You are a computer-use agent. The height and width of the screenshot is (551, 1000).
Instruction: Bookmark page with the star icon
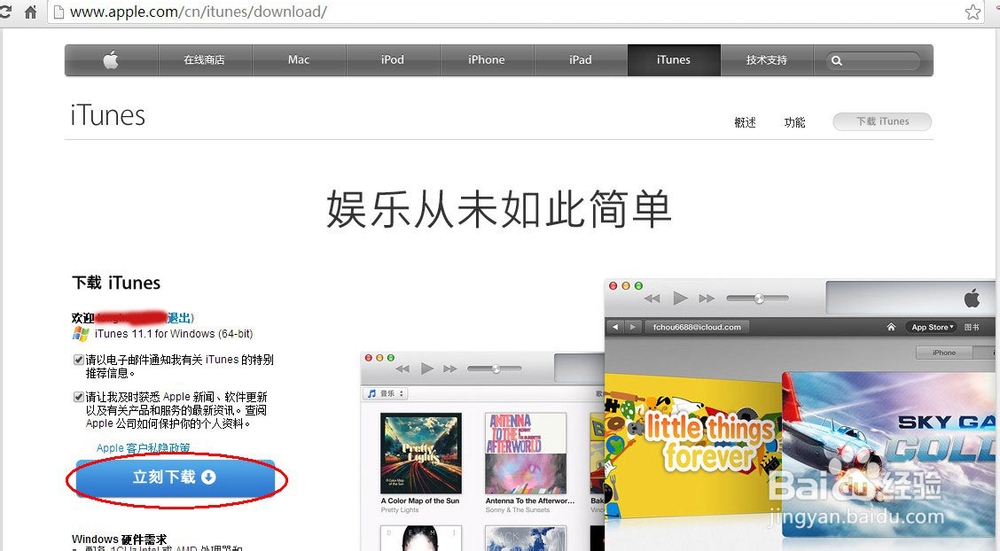(973, 11)
